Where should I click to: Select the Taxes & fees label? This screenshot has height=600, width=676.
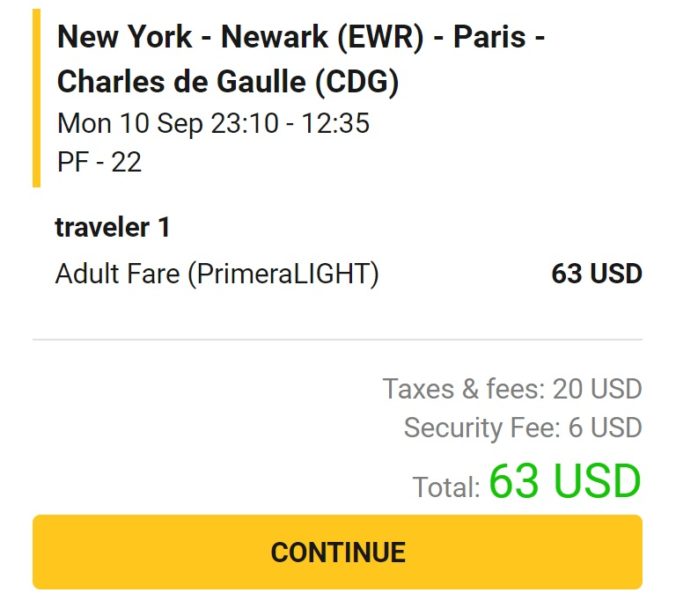pyautogui.click(x=460, y=388)
